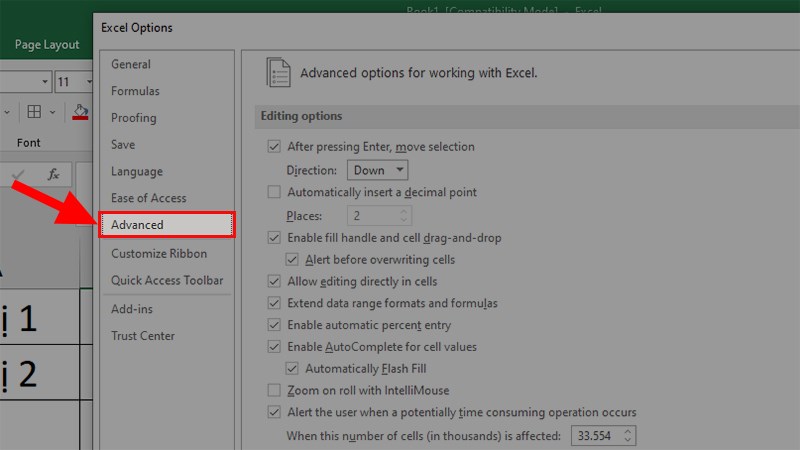Expand the Borders dropdown arrow

pyautogui.click(x=54, y=112)
